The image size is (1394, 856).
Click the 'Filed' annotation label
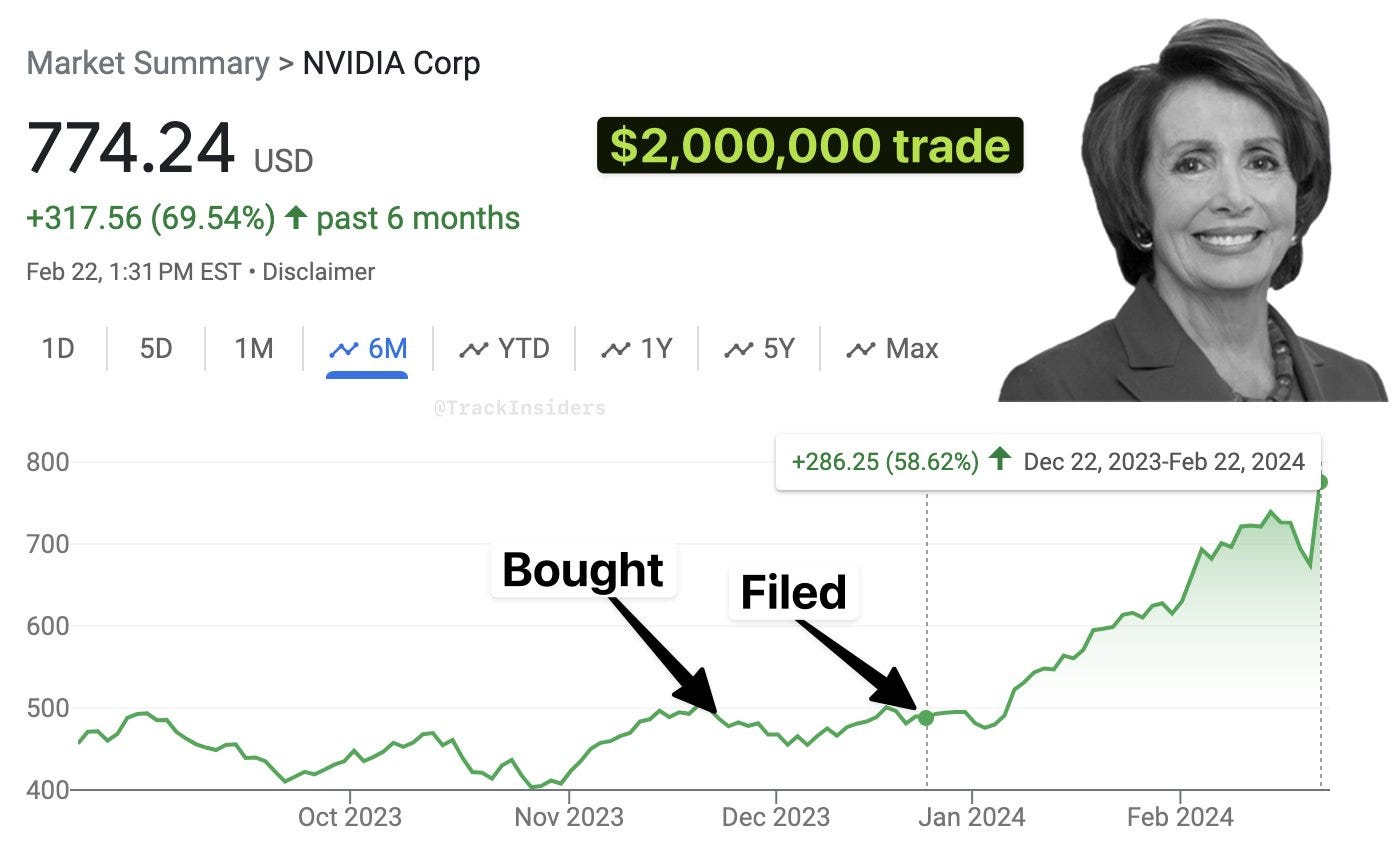793,592
